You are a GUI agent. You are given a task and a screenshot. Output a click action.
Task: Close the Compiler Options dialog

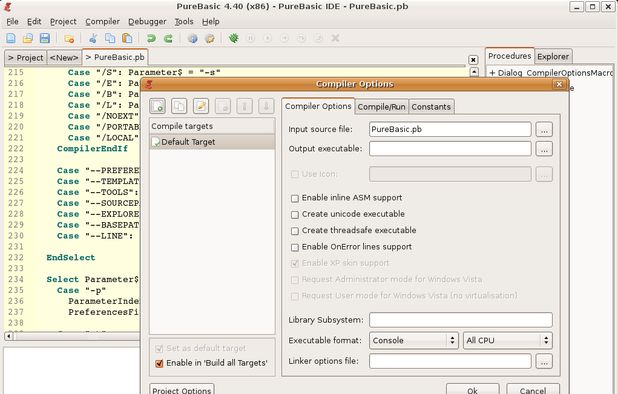(559, 84)
